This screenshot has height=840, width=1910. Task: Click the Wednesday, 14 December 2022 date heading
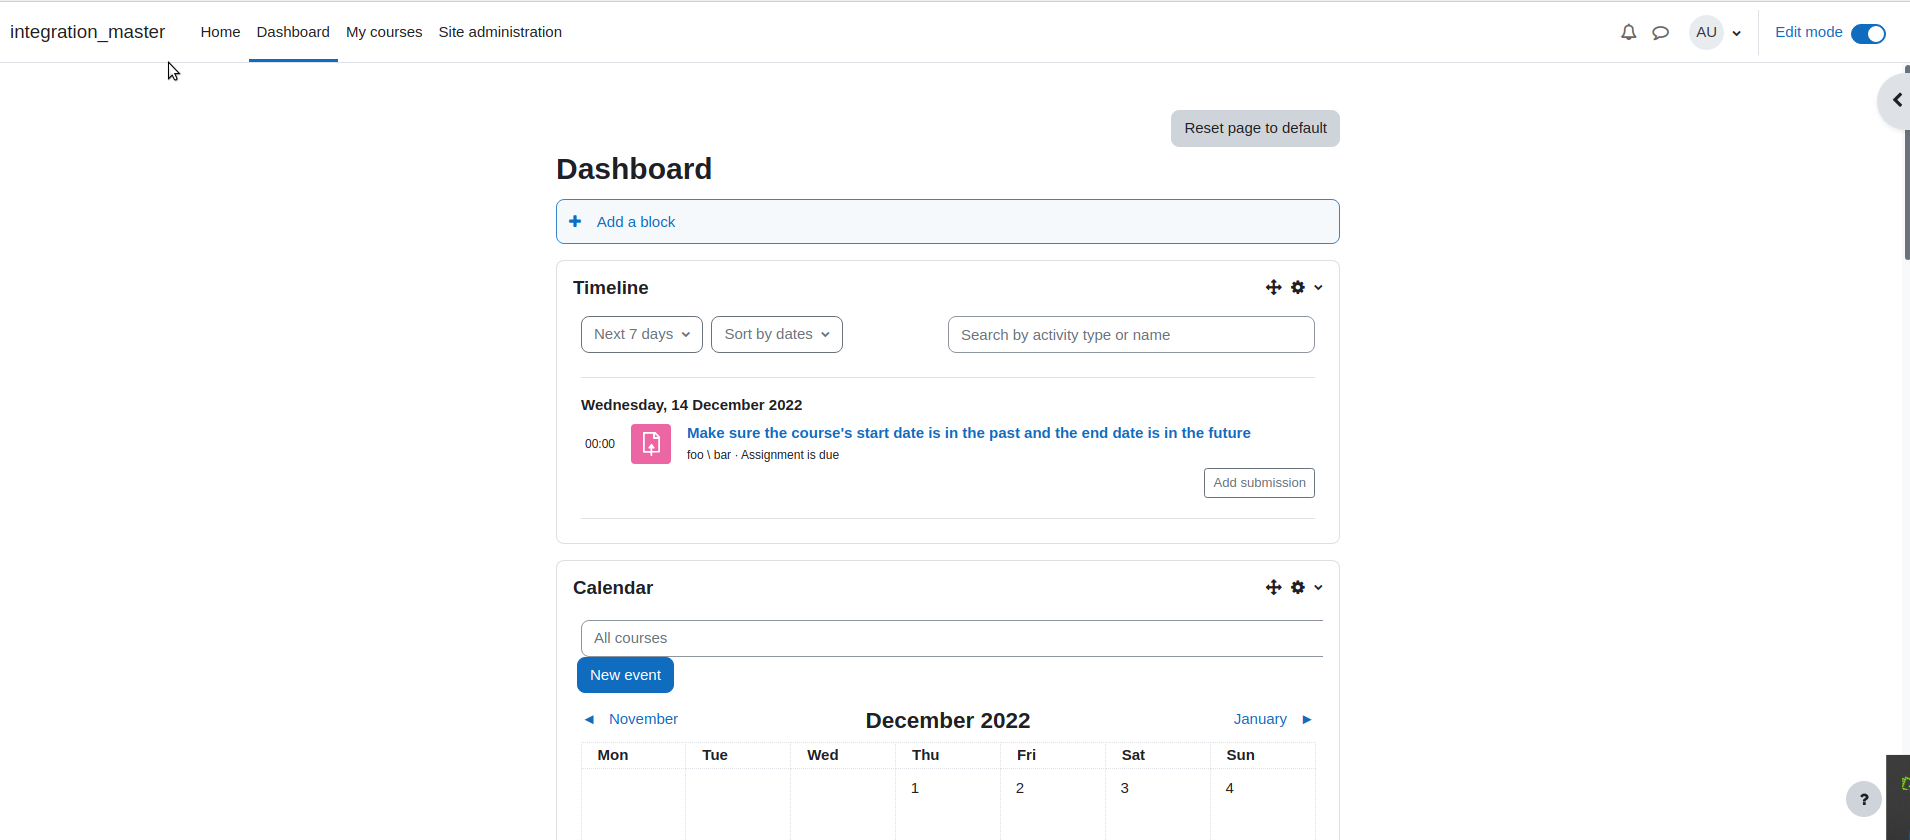691,405
